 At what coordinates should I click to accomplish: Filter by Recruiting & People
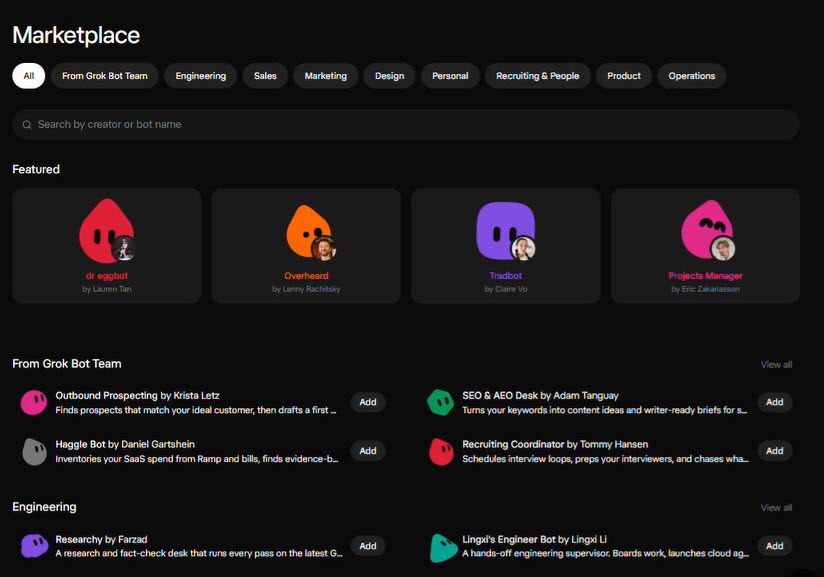538,76
